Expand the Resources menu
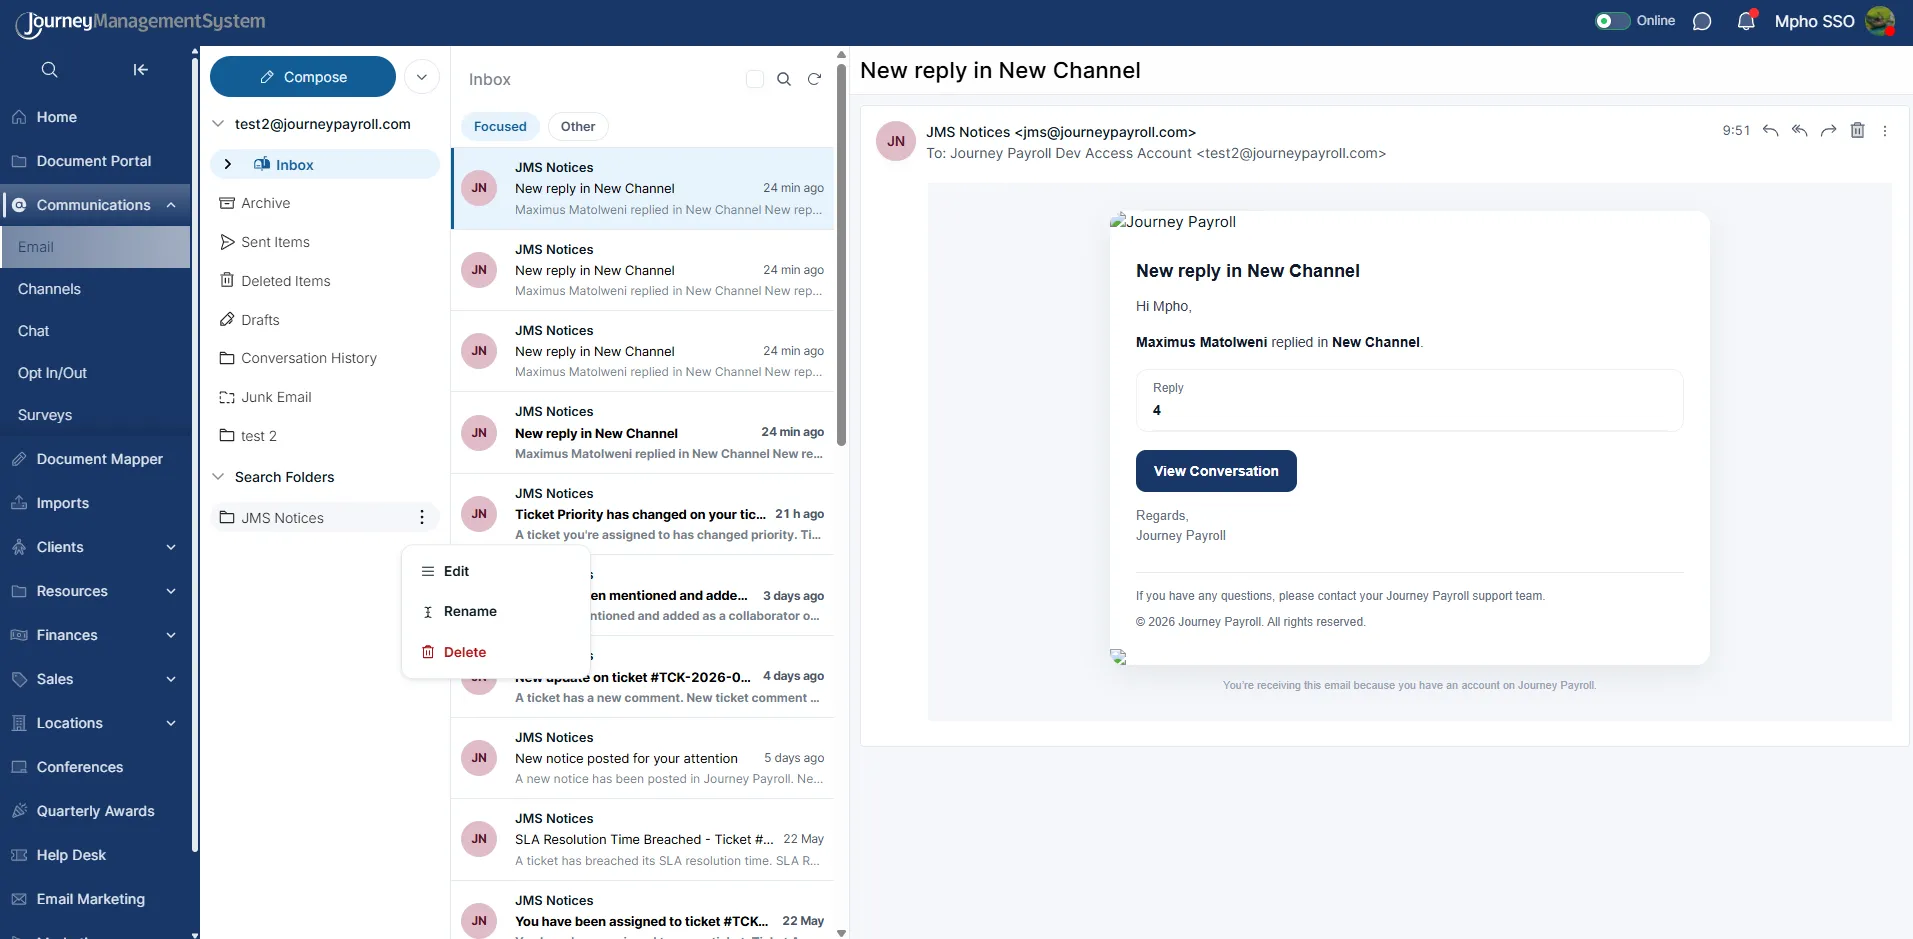The width and height of the screenshot is (1913, 939). coord(171,591)
